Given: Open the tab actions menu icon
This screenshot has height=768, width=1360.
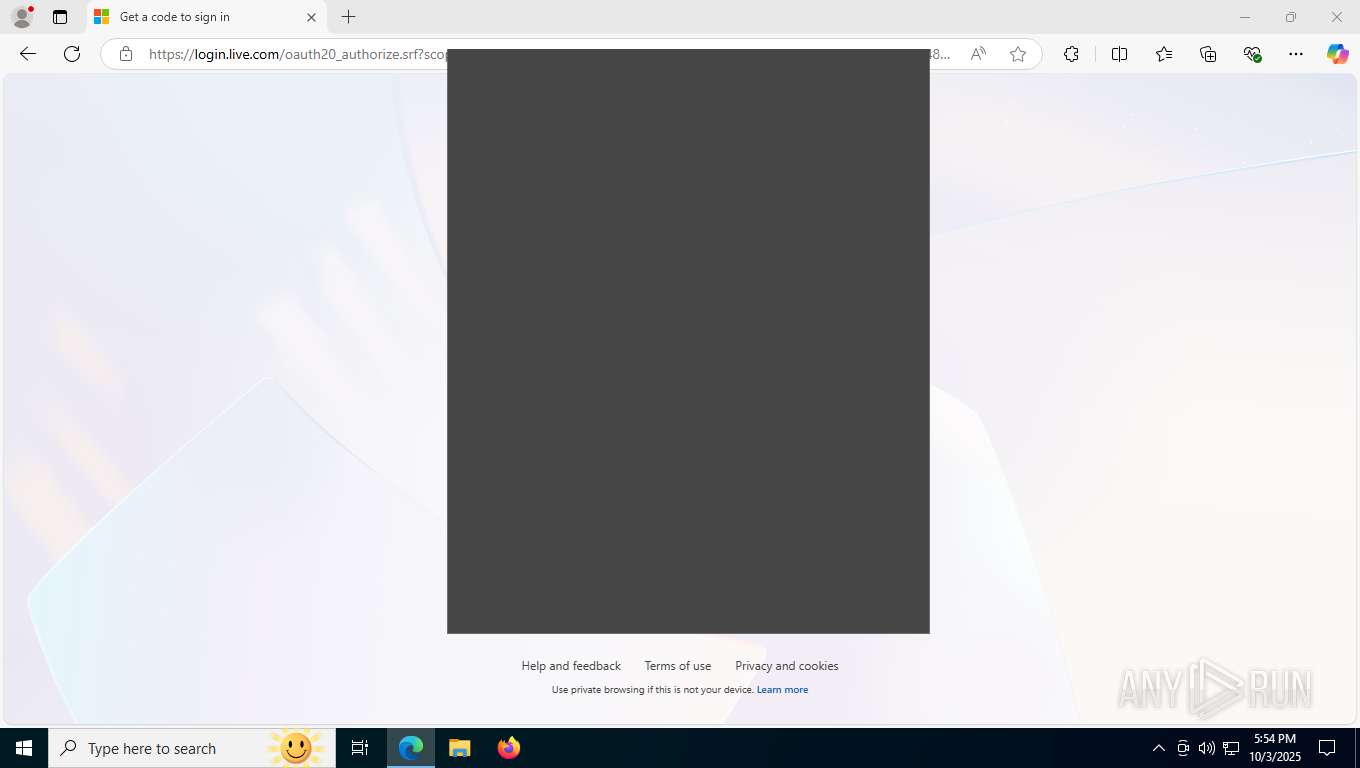Looking at the screenshot, I should point(60,17).
